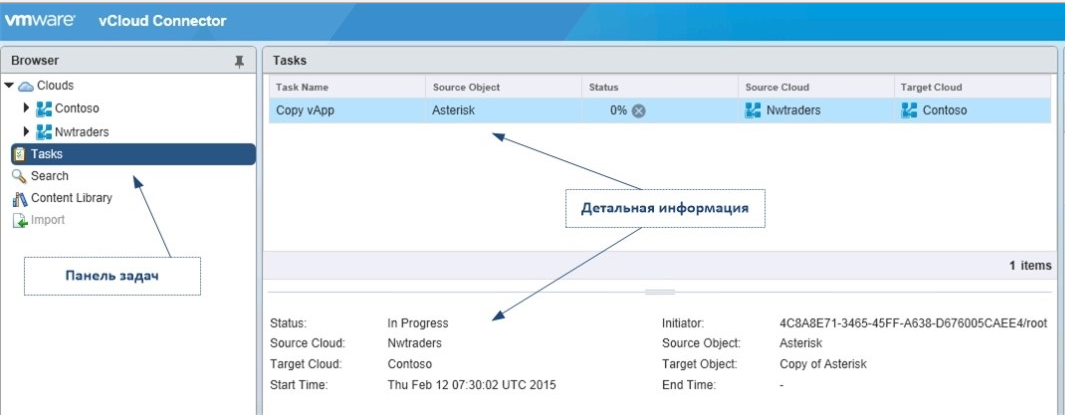Image resolution: width=1065 pixels, height=417 pixels.
Task: Click the Contoso cloud icon in Browser tree
Action: point(43,108)
